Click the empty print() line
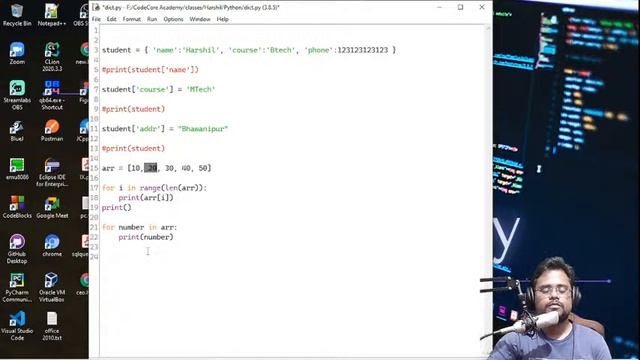640x360 pixels. tap(117, 207)
